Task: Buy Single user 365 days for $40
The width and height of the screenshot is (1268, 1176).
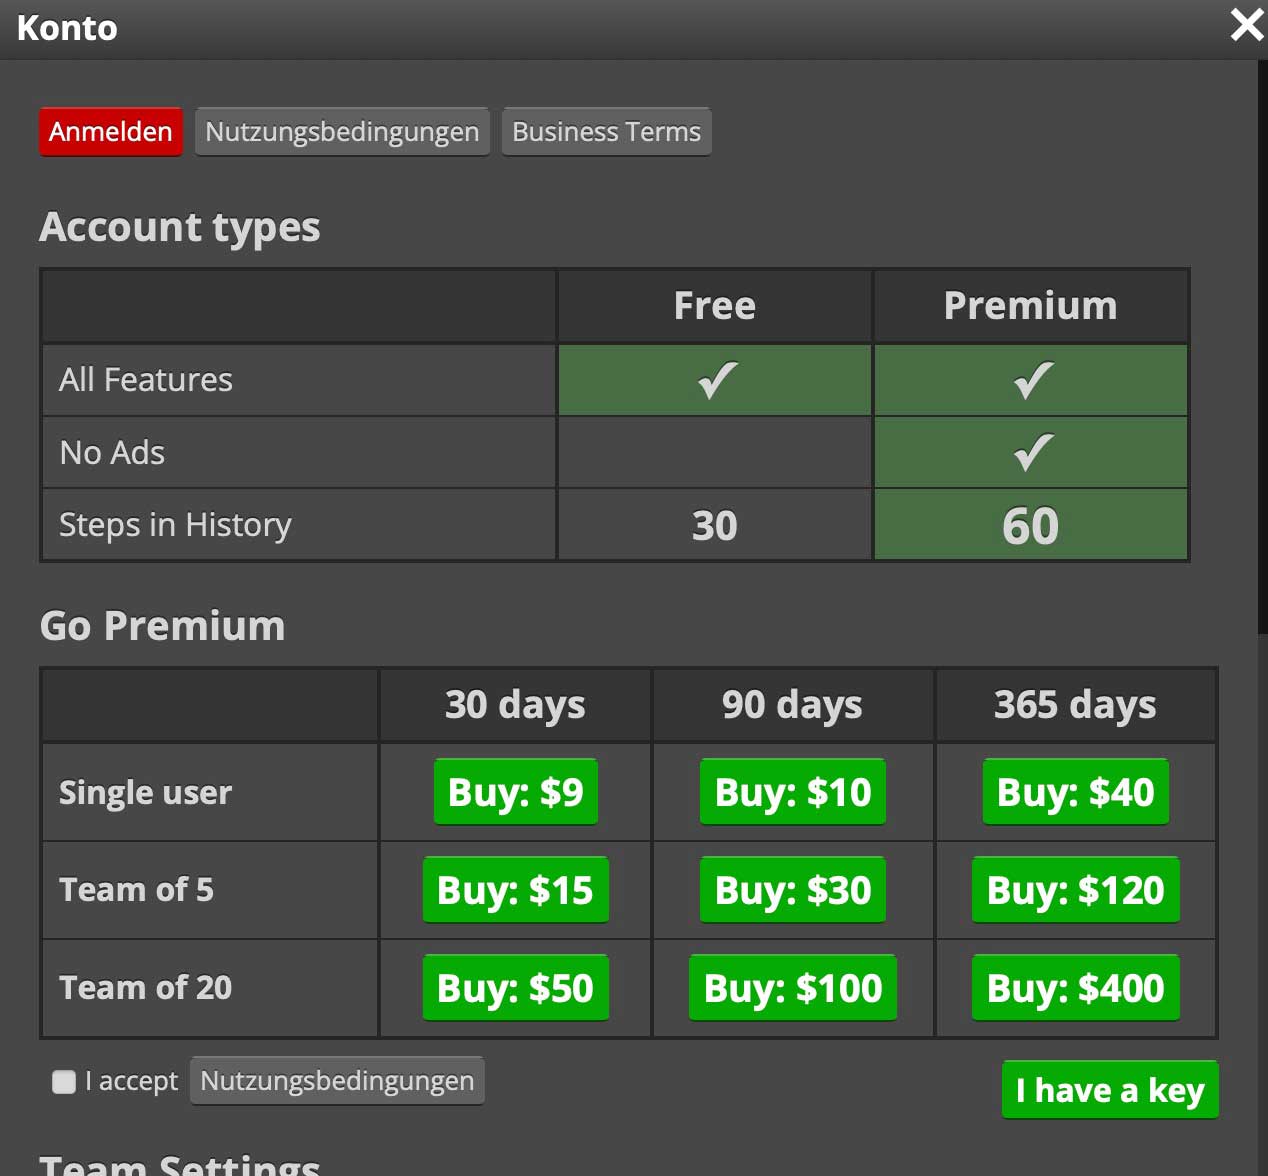Action: [1075, 792]
